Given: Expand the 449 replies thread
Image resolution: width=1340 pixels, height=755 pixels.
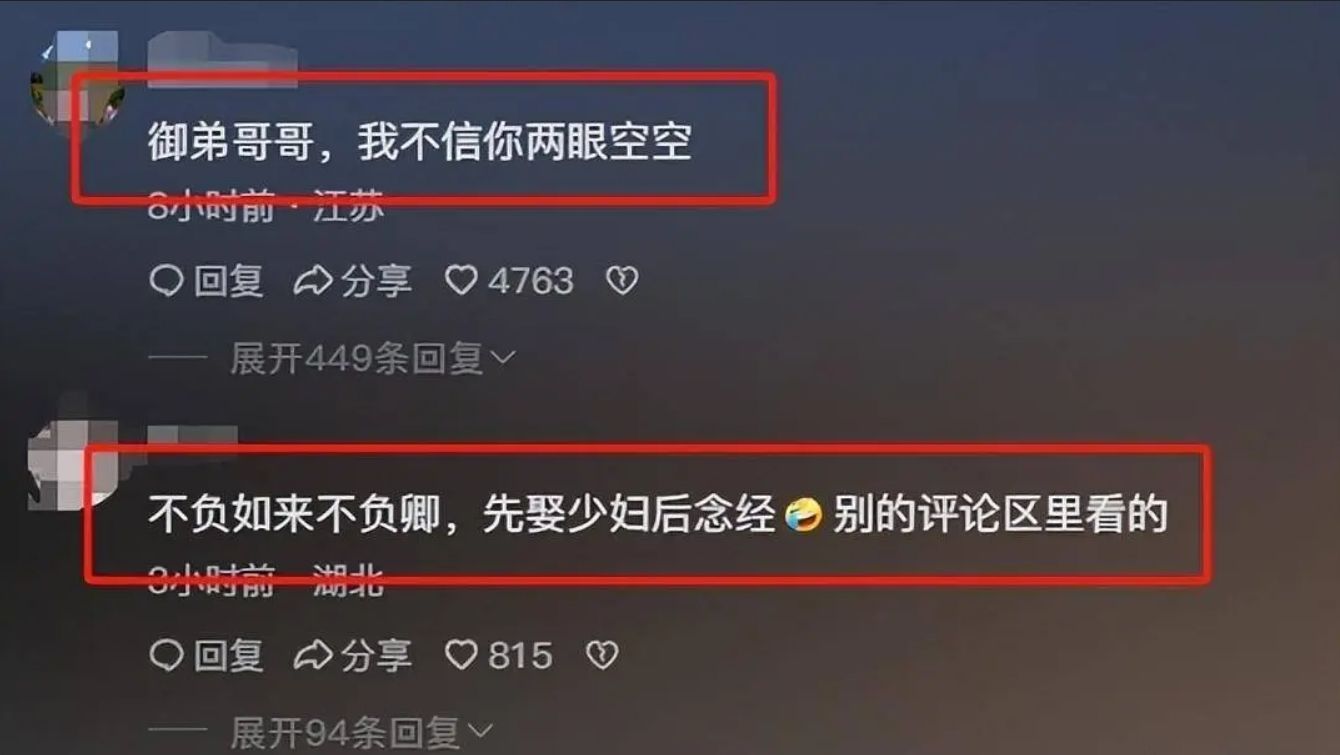Looking at the screenshot, I should pyautogui.click(x=372, y=358).
